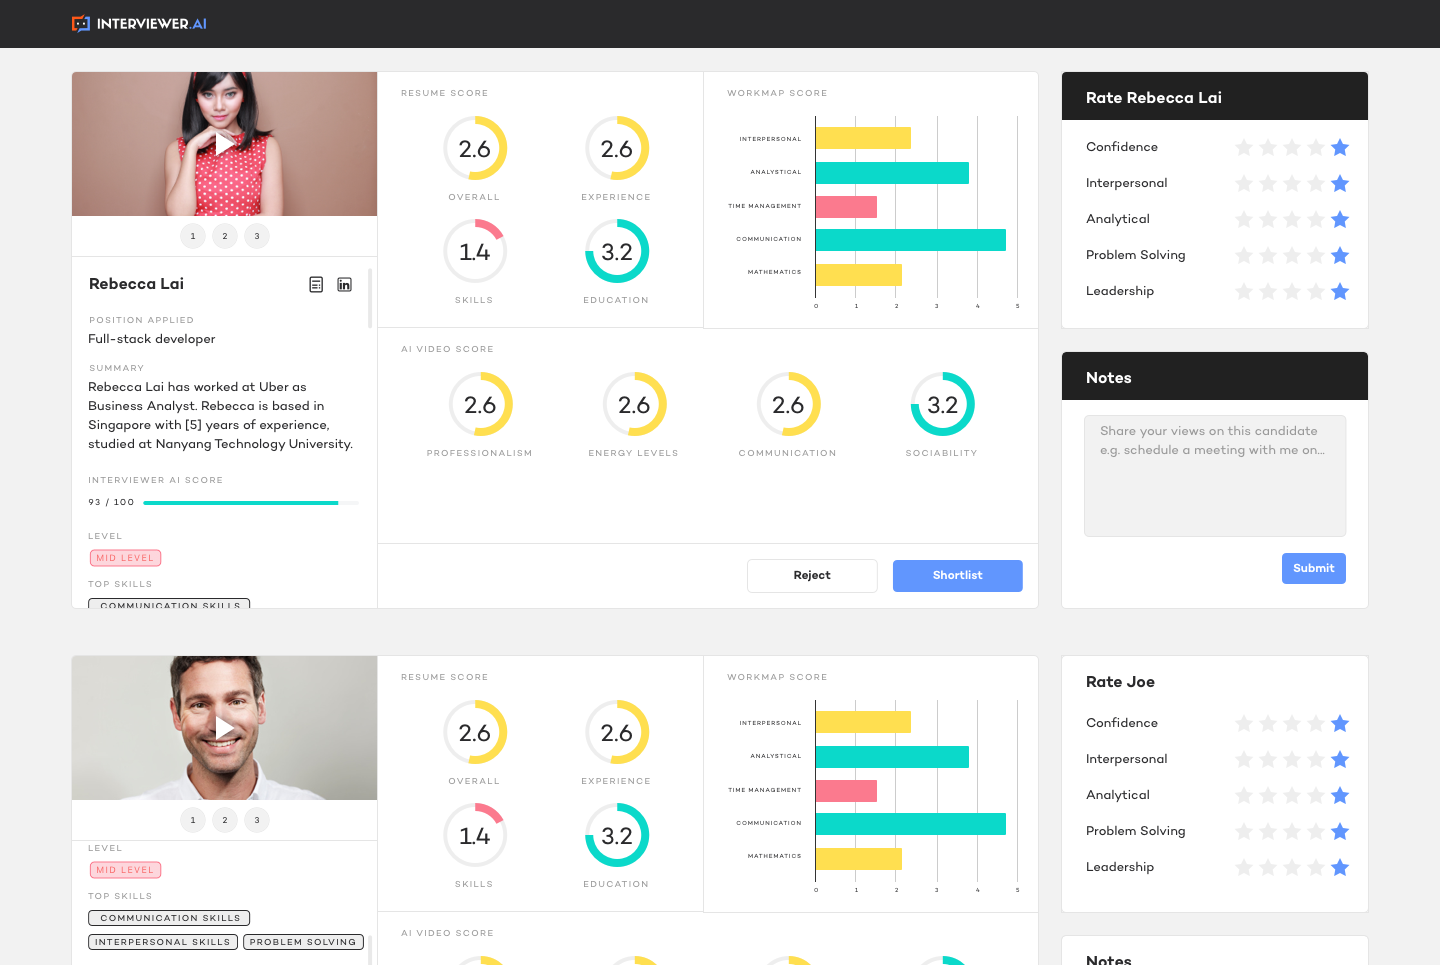Rate Joe's Interpersonal three stars
This screenshot has height=965, width=1440.
[1292, 760]
